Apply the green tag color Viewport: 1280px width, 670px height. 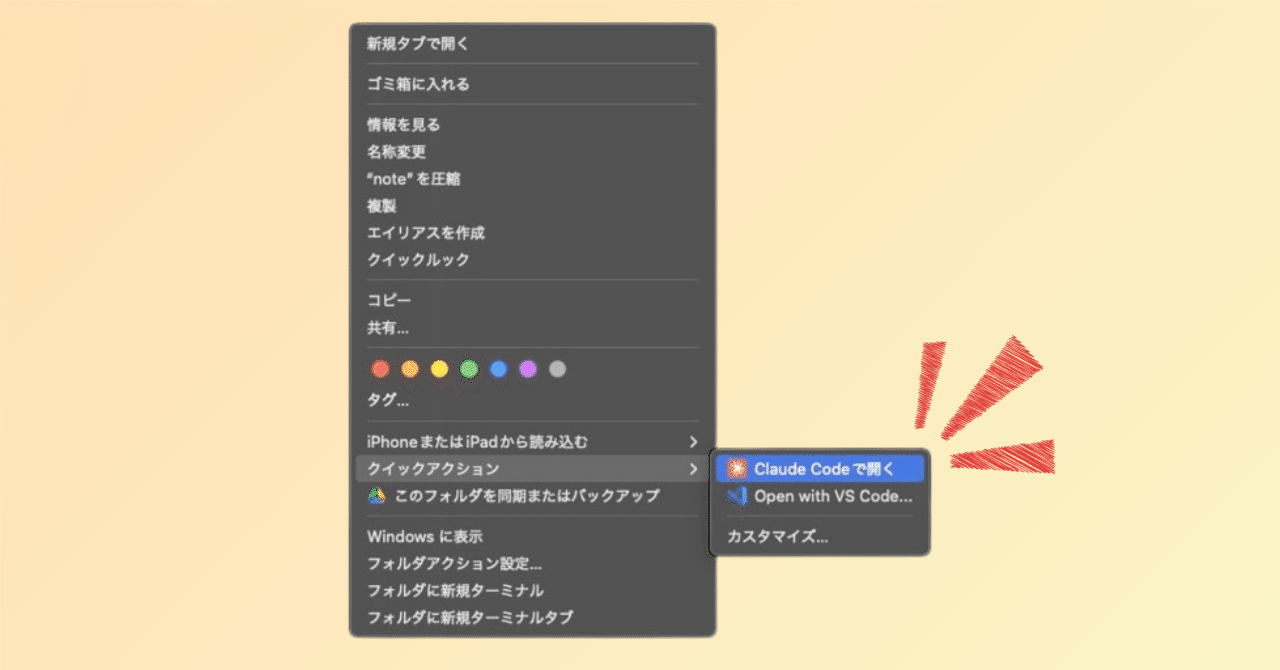pos(469,369)
